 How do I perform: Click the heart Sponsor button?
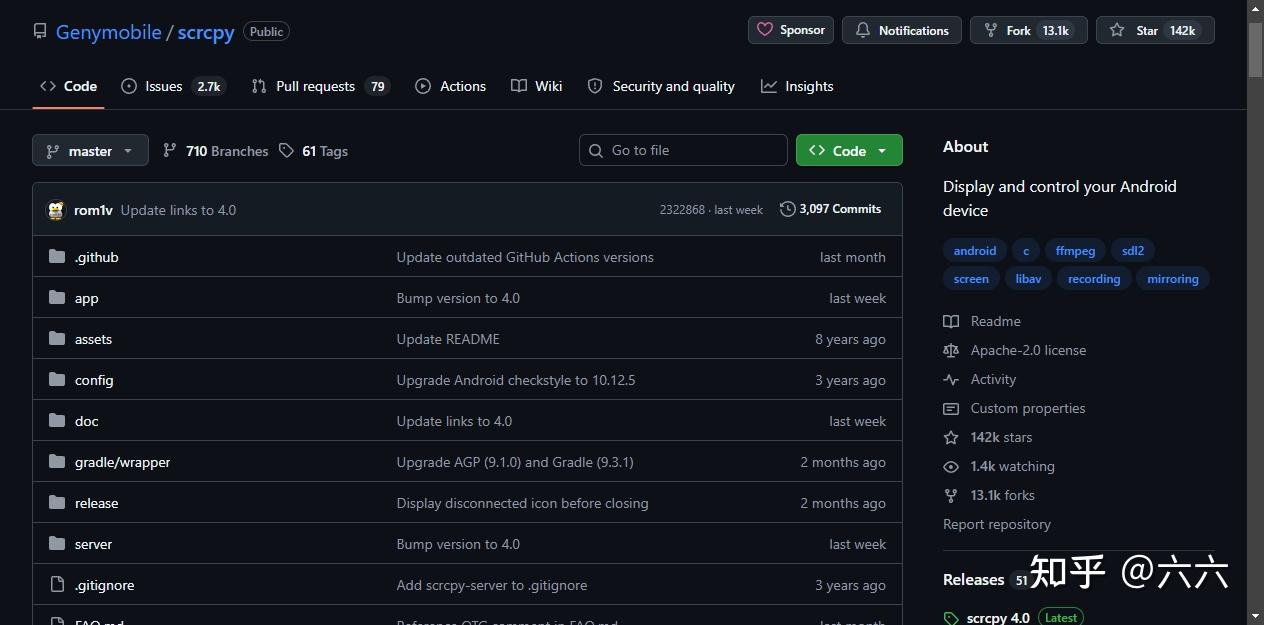pyautogui.click(x=791, y=30)
